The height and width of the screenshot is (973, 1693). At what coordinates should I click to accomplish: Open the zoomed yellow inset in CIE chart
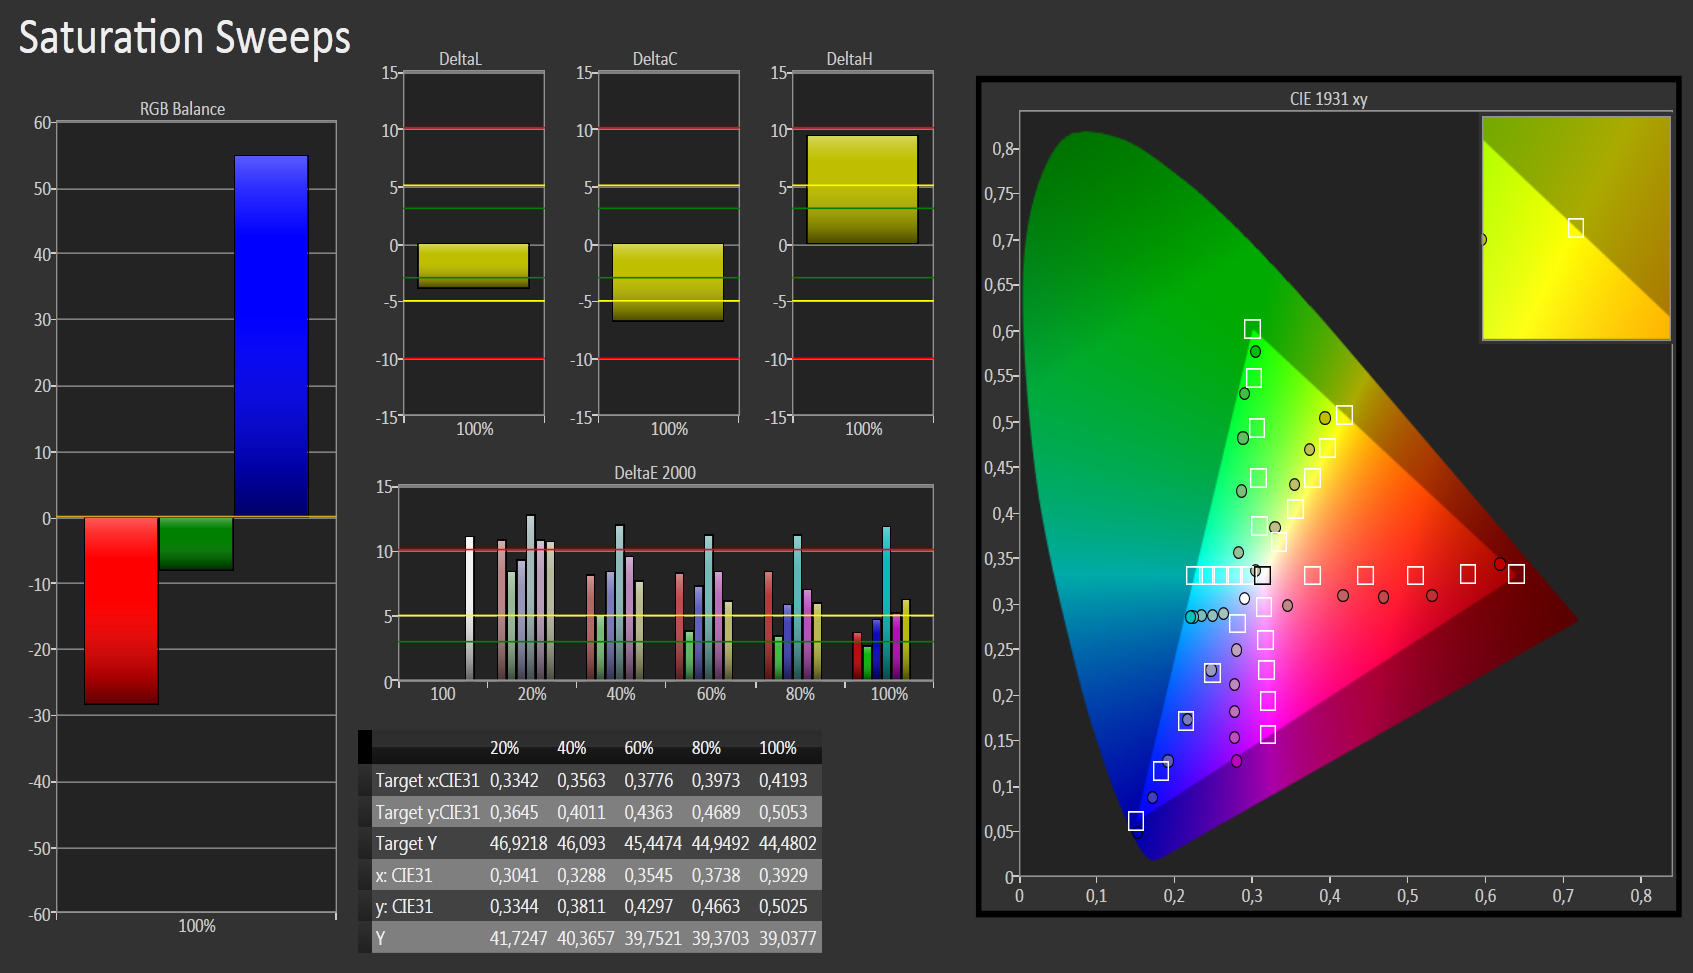click(x=1576, y=228)
